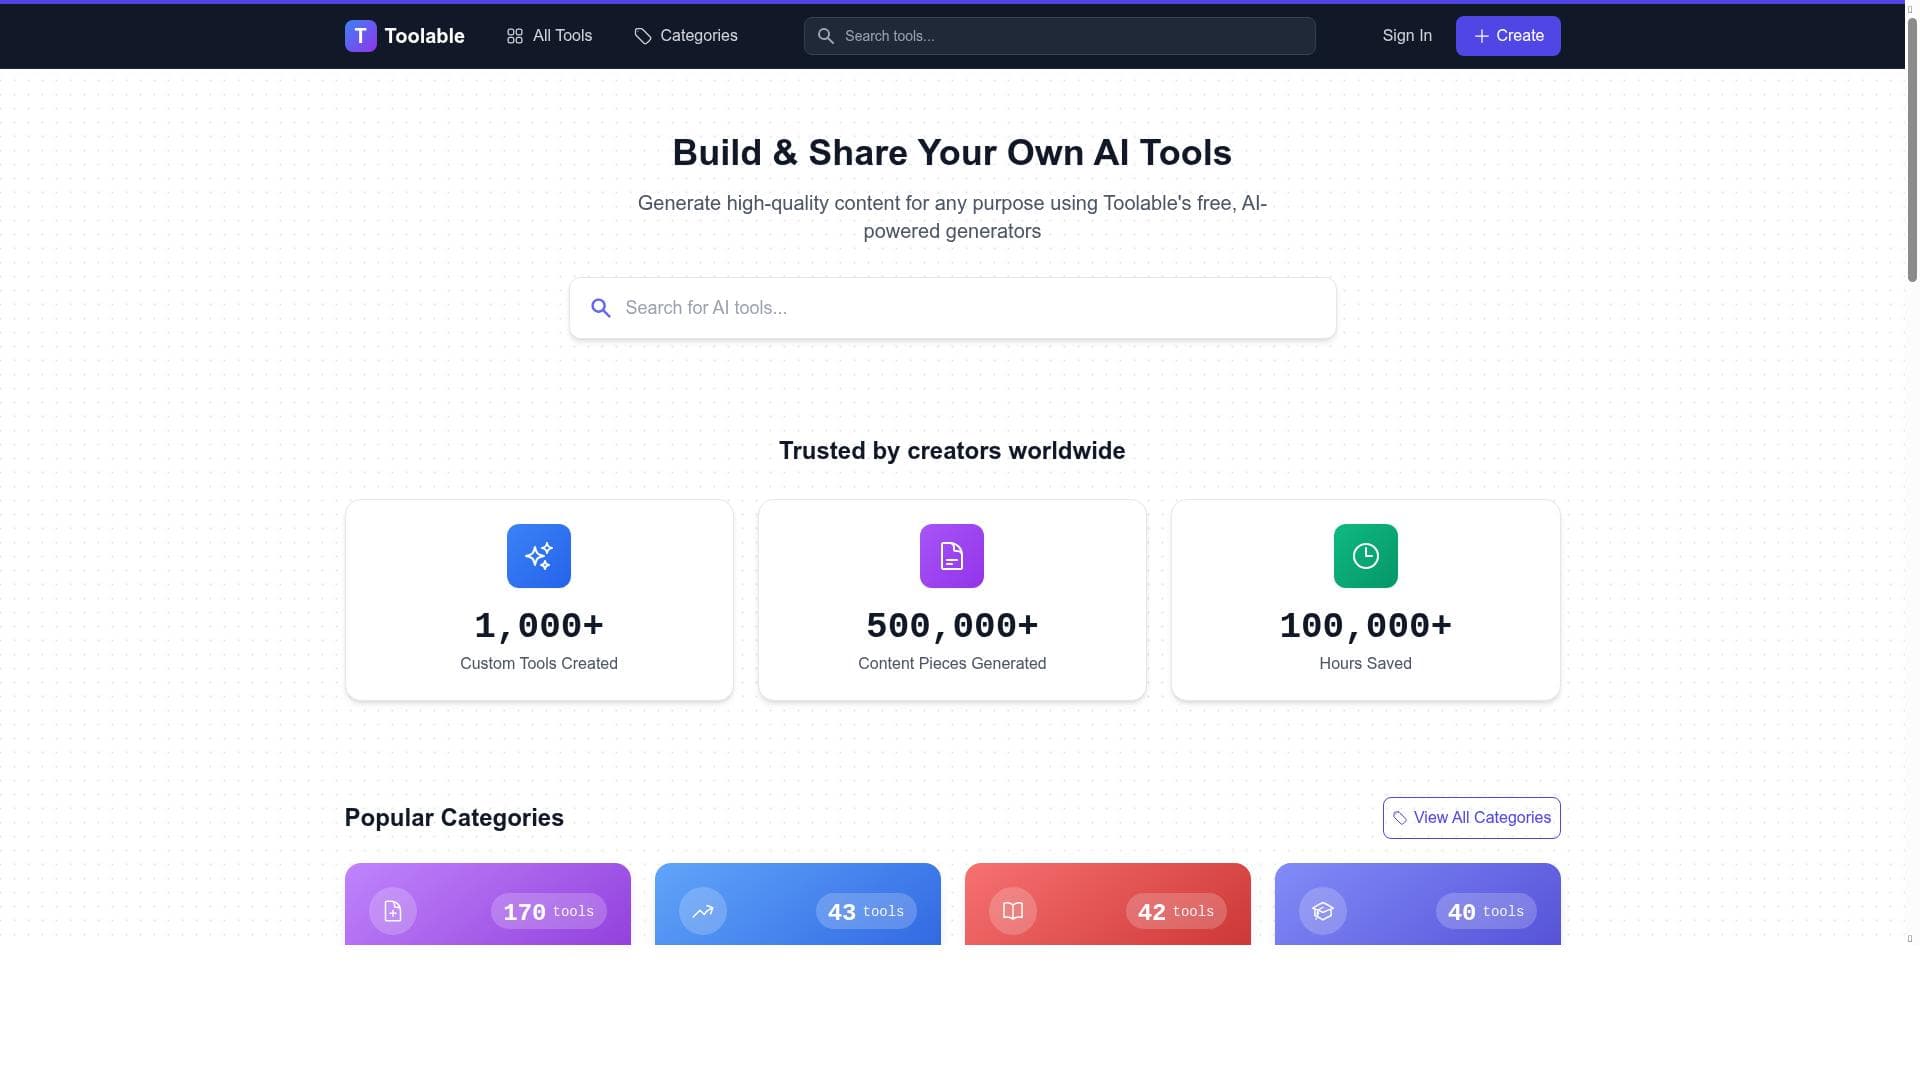Click the Hours Saved label
1920x1080 pixels.
point(1366,663)
